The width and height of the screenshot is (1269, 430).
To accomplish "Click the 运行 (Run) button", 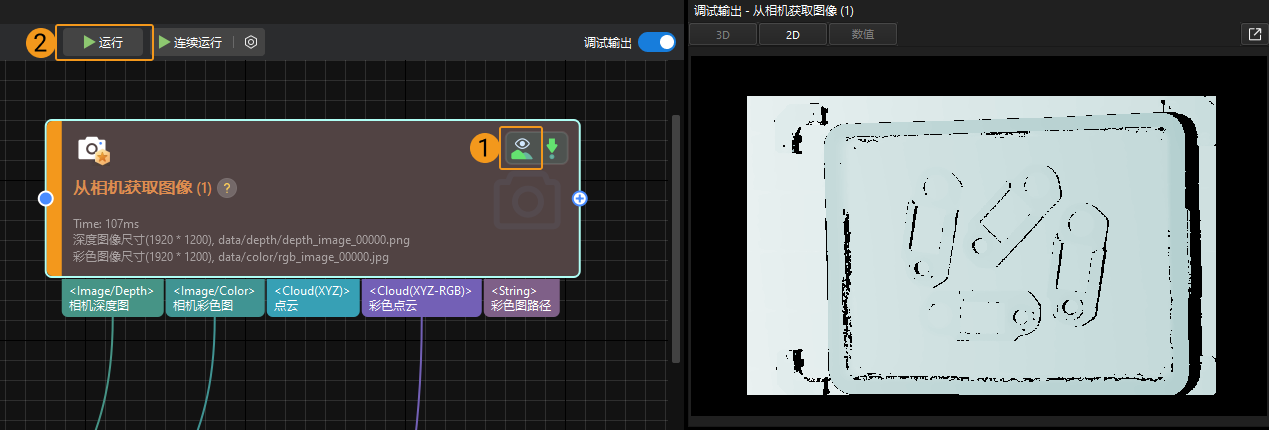I will (x=103, y=43).
